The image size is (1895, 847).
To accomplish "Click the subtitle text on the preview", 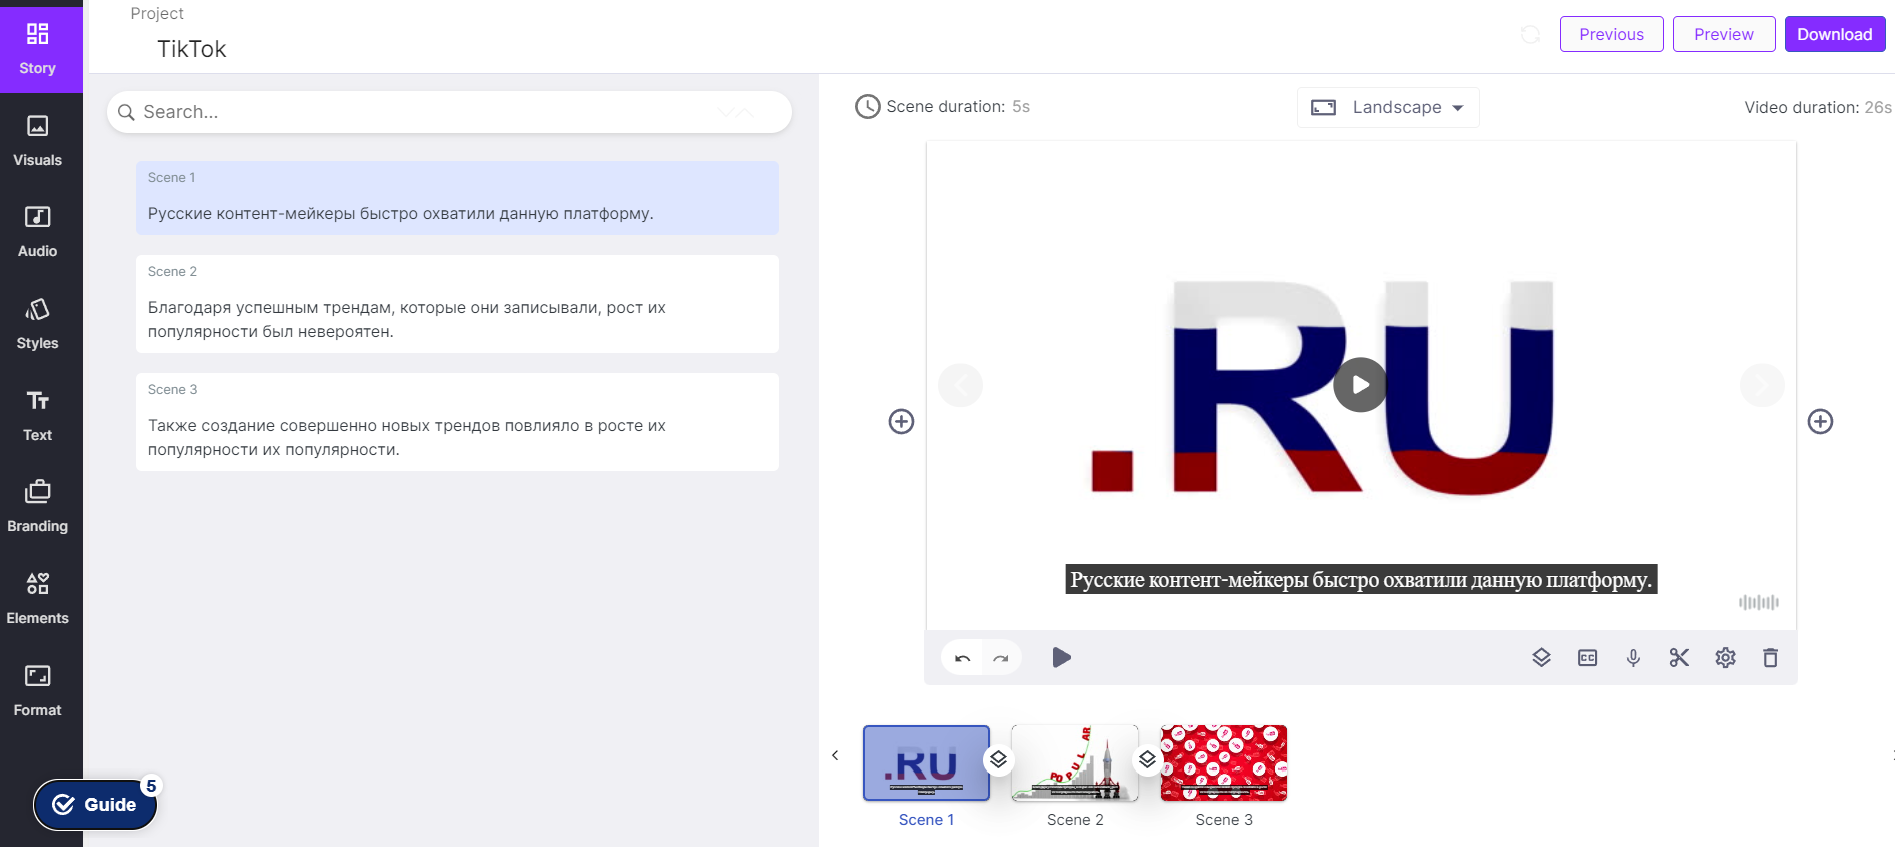I will pyautogui.click(x=1361, y=580).
